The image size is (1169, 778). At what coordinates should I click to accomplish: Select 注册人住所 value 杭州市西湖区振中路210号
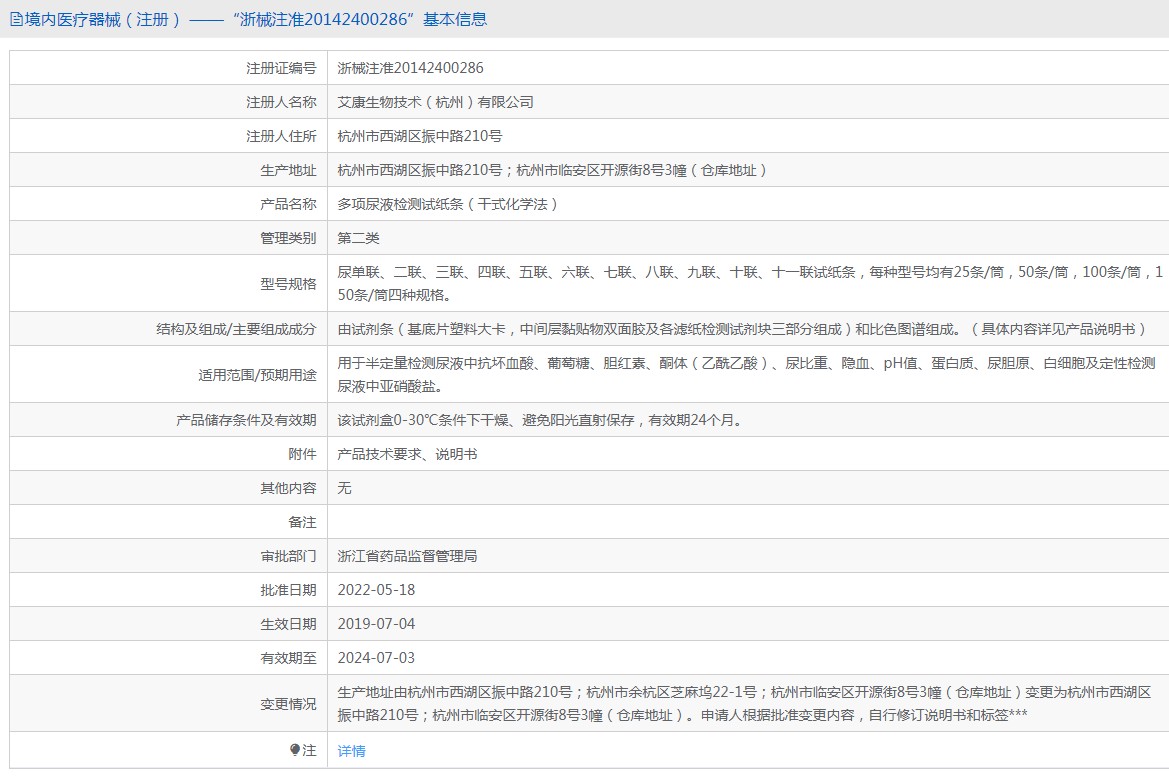(x=420, y=136)
